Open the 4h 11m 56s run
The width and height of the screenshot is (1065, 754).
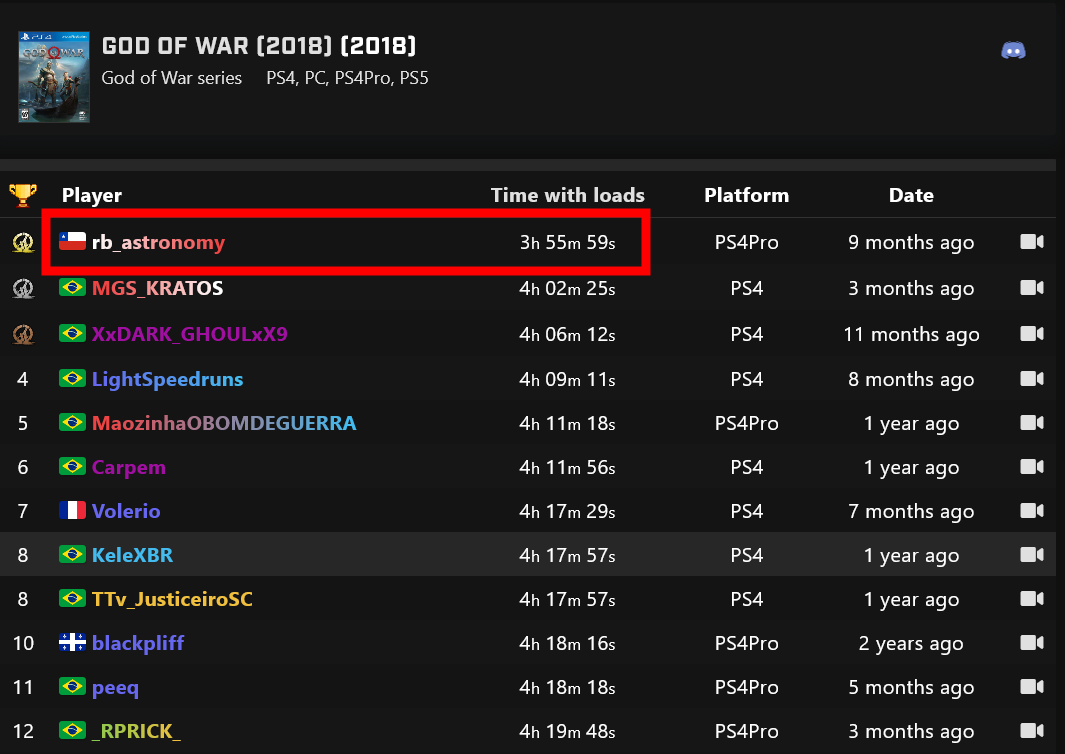point(567,467)
